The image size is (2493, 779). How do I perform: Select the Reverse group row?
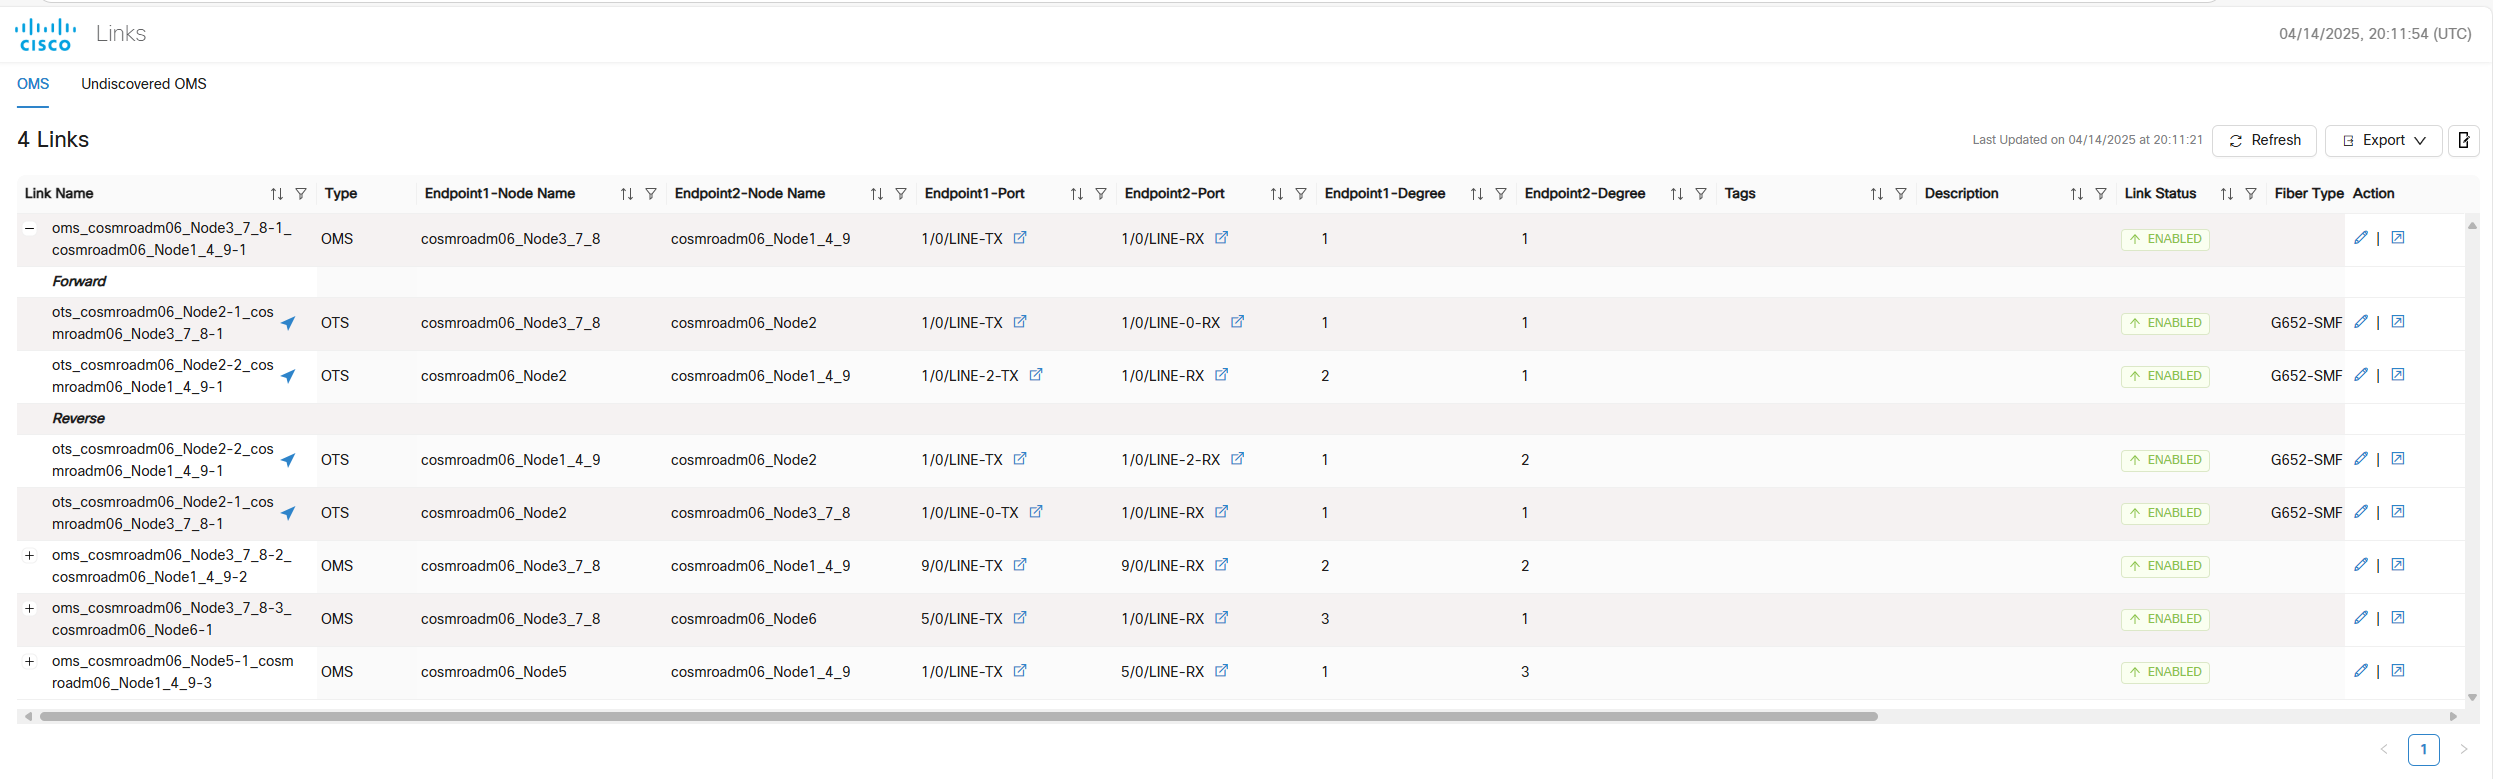(1241, 419)
